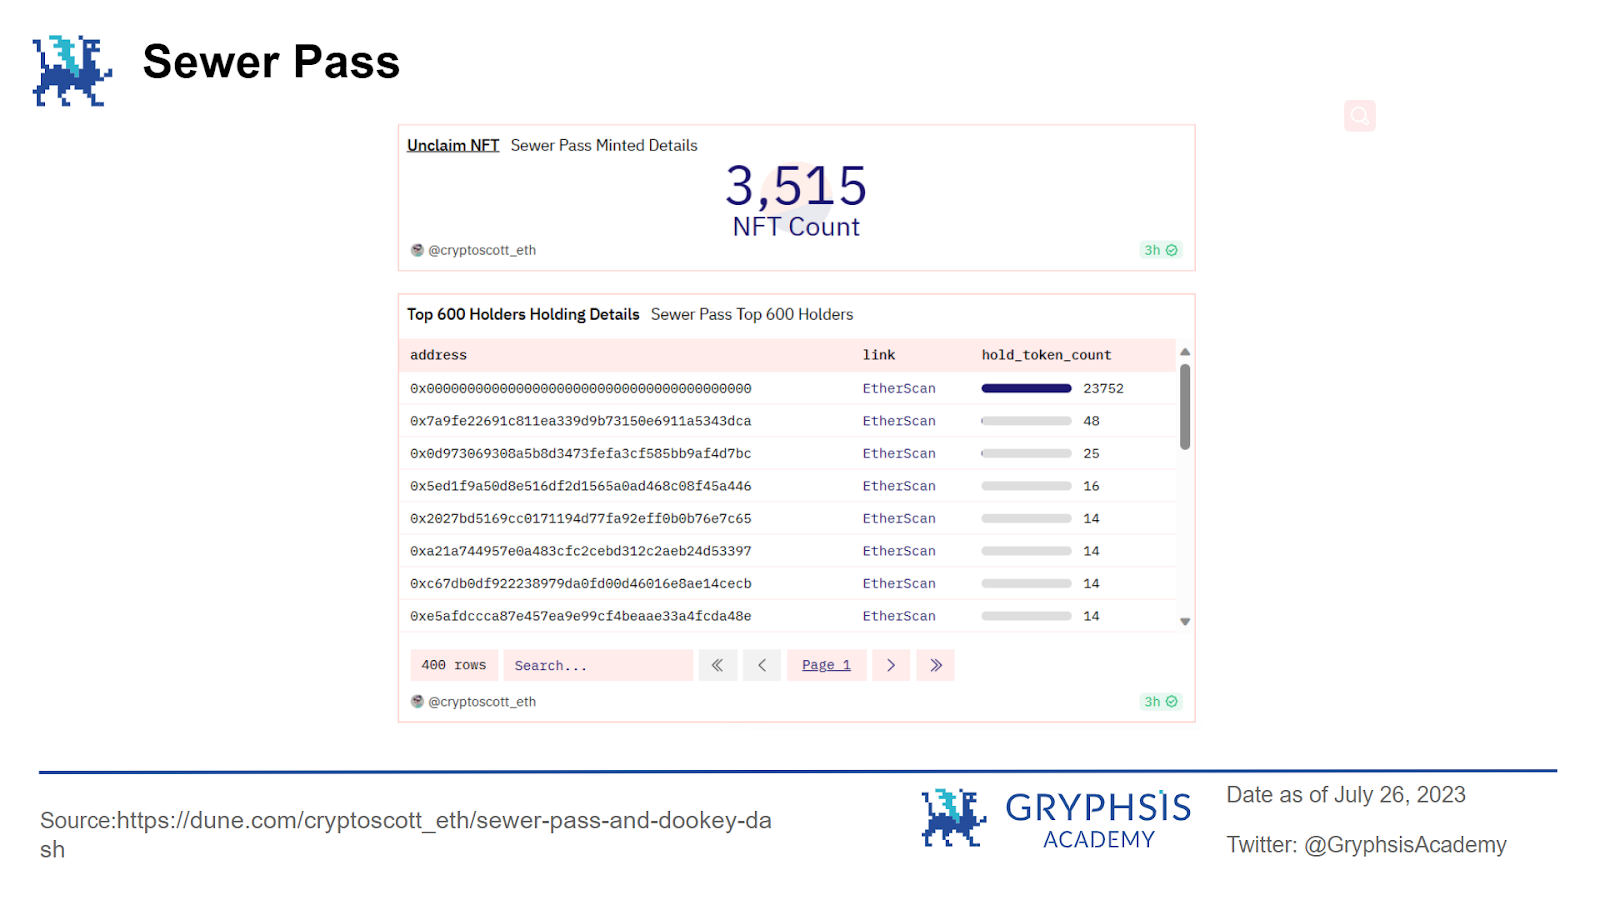Go to first page with double-left arrow
The image size is (1600, 900).
[x=717, y=665]
